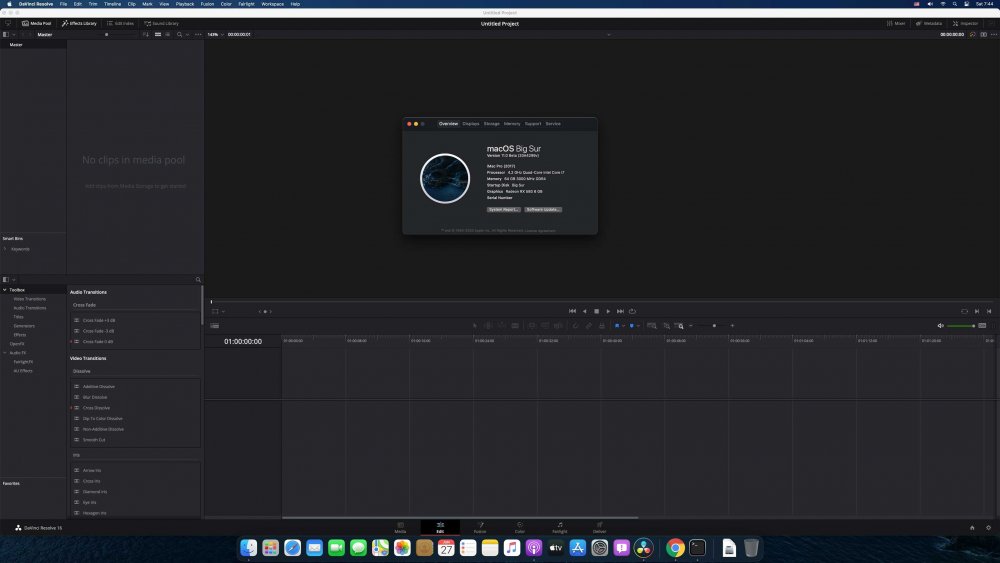Switch to the Media page tab
Viewport: 1000px width, 563px height.
400,527
